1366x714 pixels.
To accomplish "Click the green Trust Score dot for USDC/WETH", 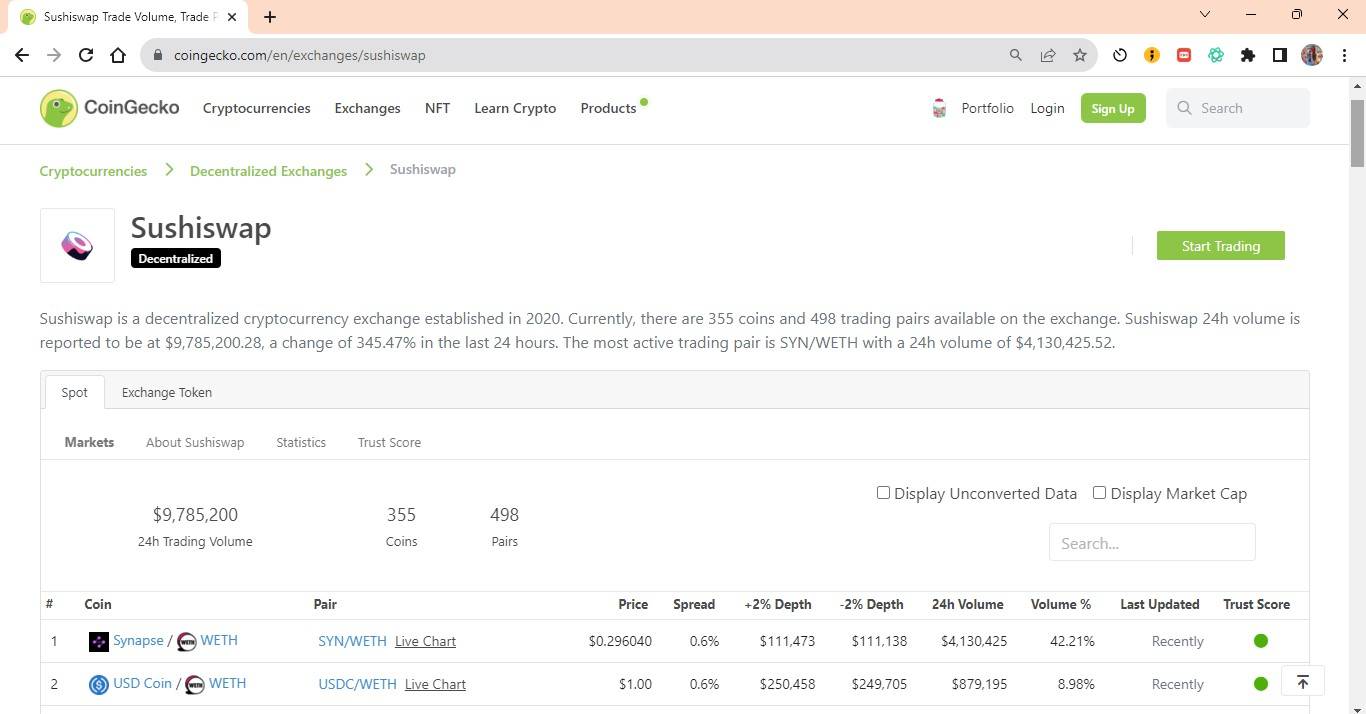I will click(x=1261, y=684).
